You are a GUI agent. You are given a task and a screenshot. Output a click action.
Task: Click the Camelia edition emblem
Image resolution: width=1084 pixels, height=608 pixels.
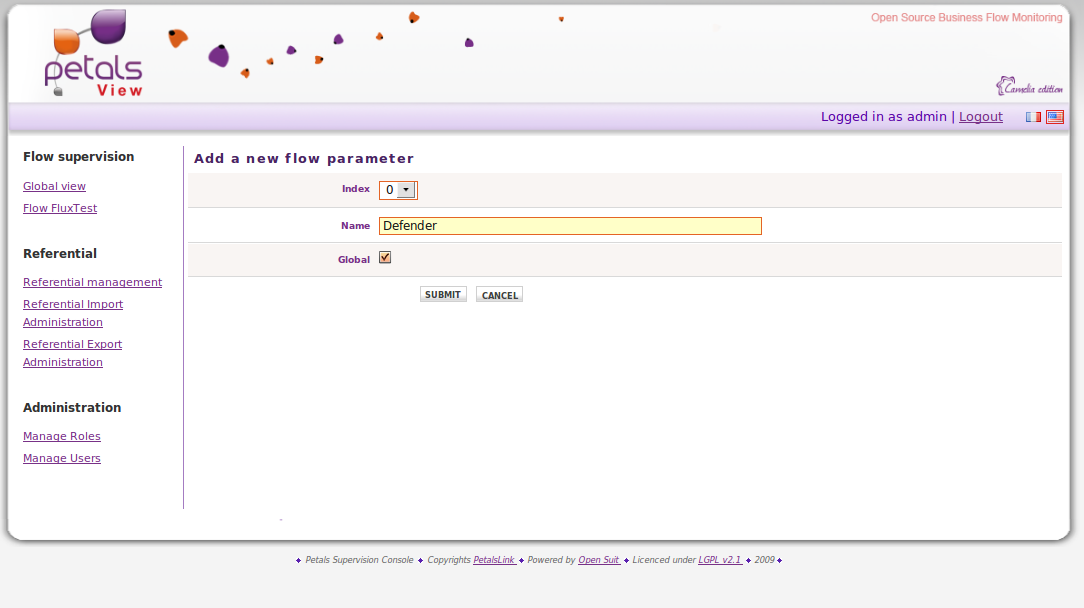pyautogui.click(x=1029, y=87)
